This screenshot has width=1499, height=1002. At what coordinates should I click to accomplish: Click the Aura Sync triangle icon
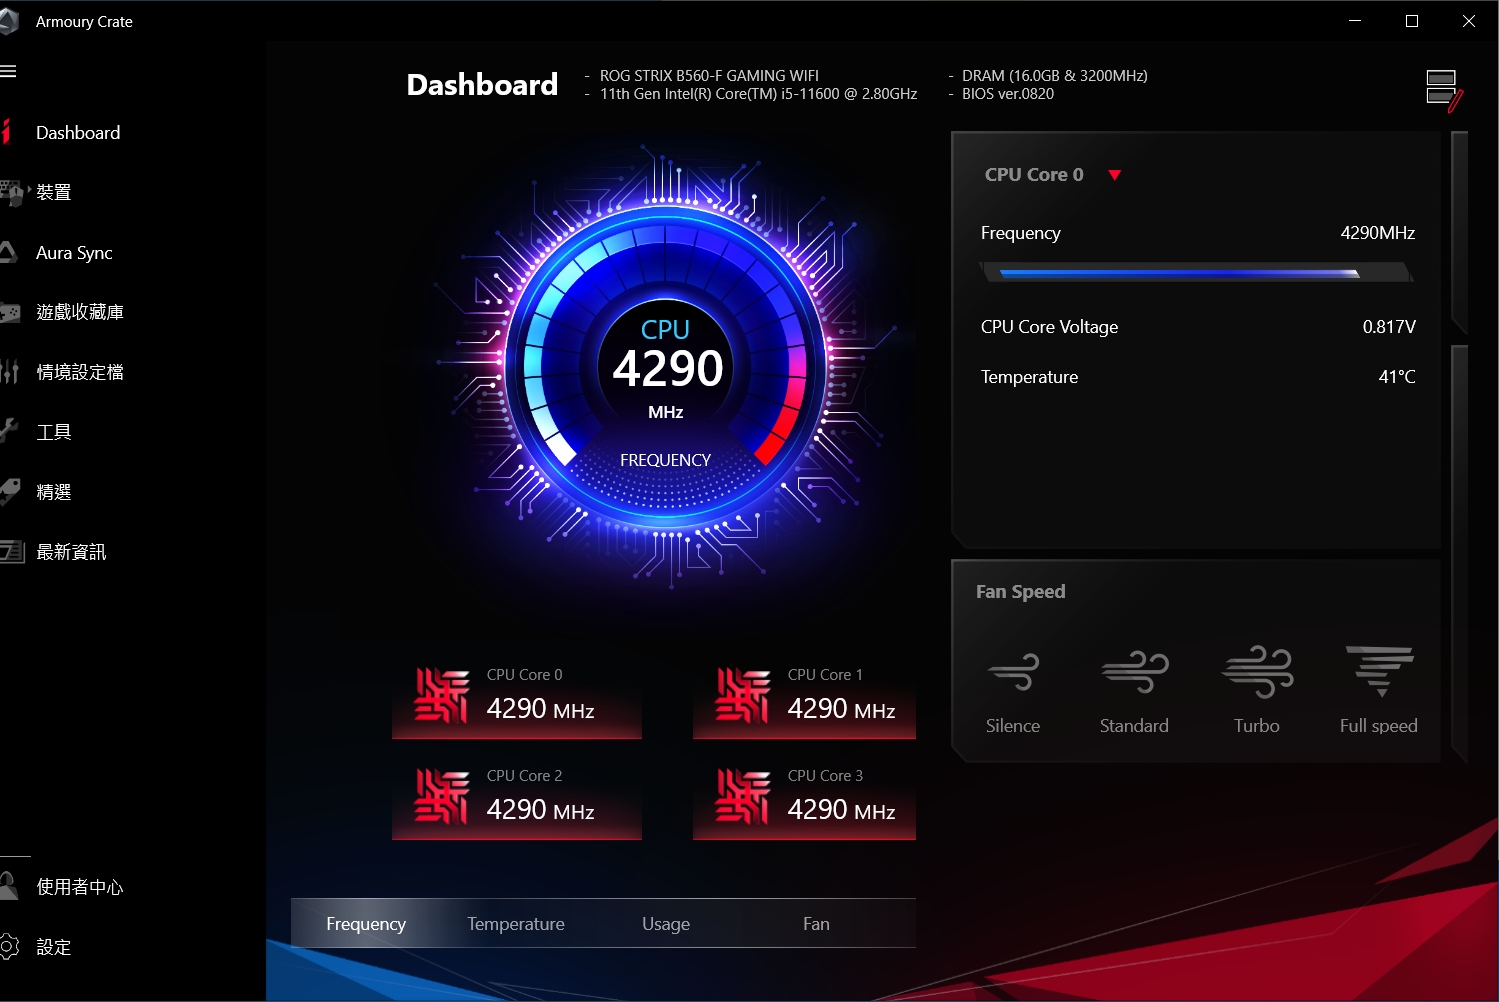[x=8, y=252]
